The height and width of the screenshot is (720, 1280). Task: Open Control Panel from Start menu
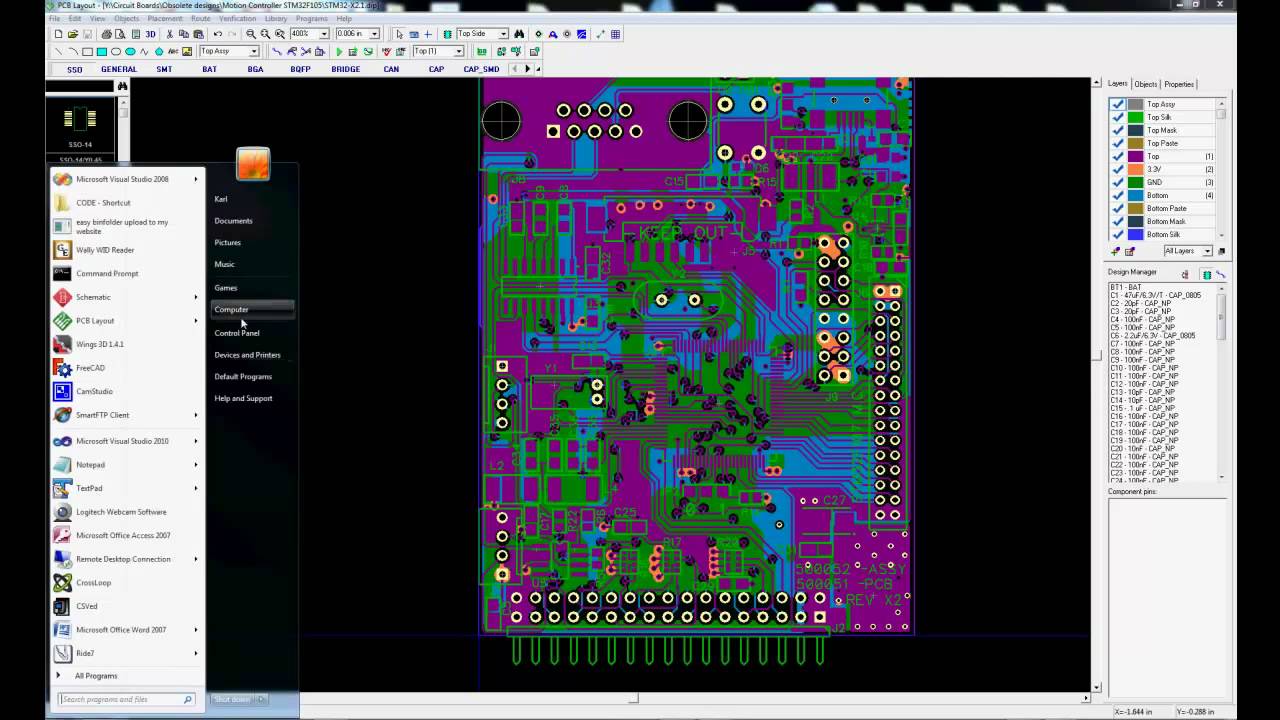[237, 333]
